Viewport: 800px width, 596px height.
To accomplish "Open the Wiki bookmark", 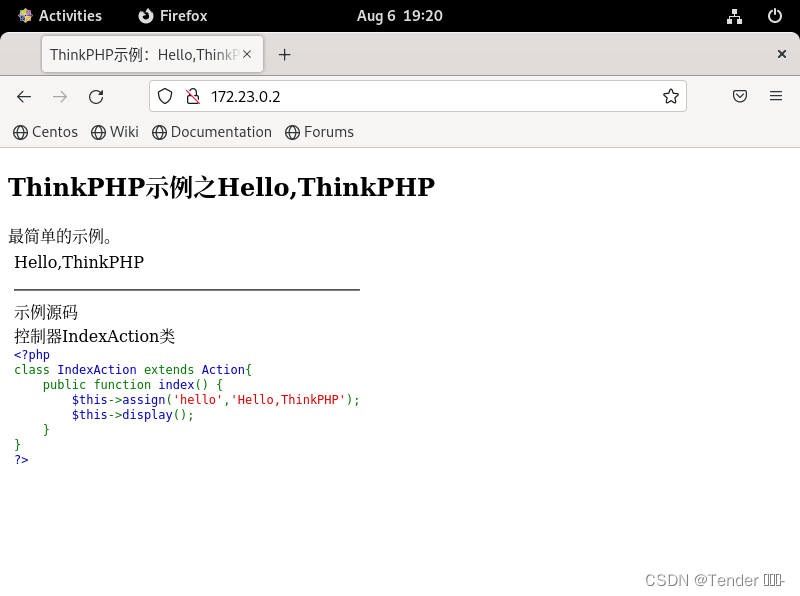I will [114, 131].
